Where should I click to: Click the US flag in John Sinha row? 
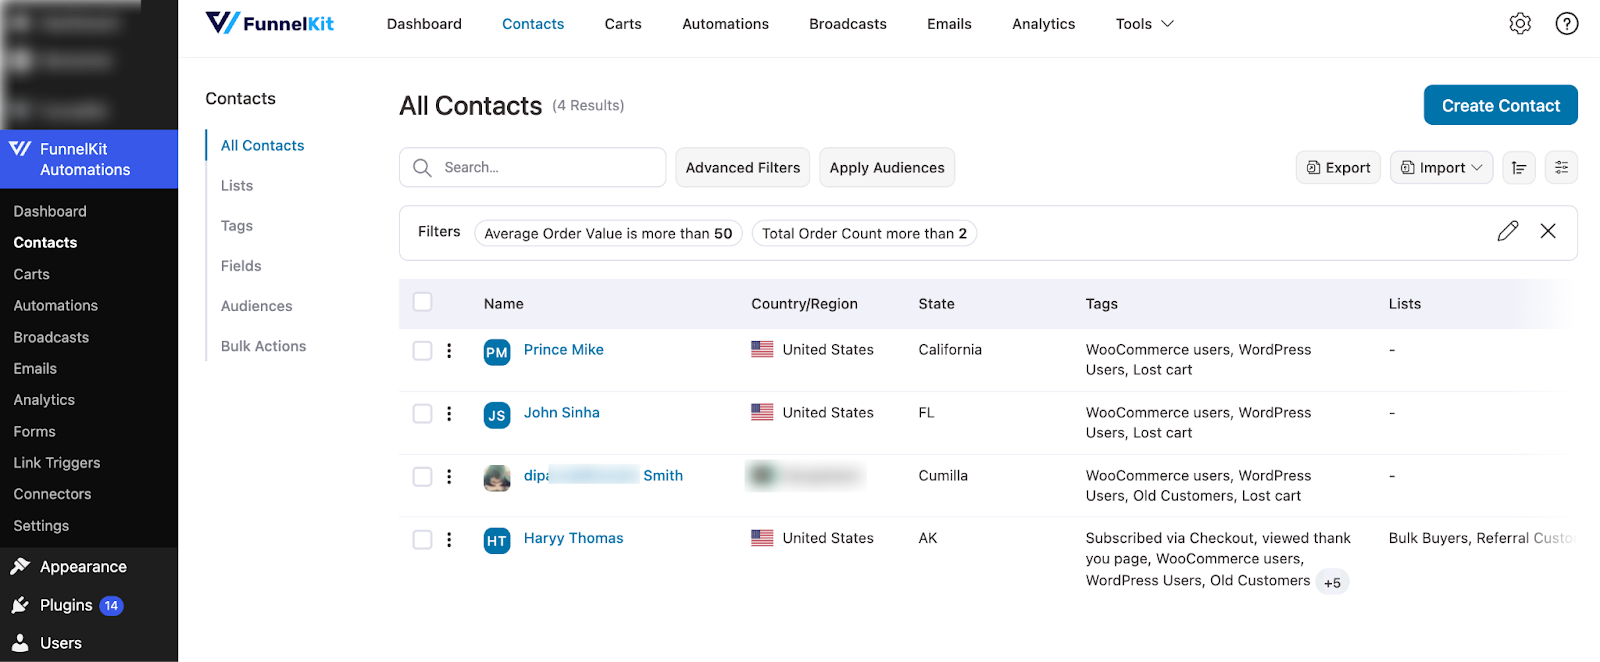point(762,412)
